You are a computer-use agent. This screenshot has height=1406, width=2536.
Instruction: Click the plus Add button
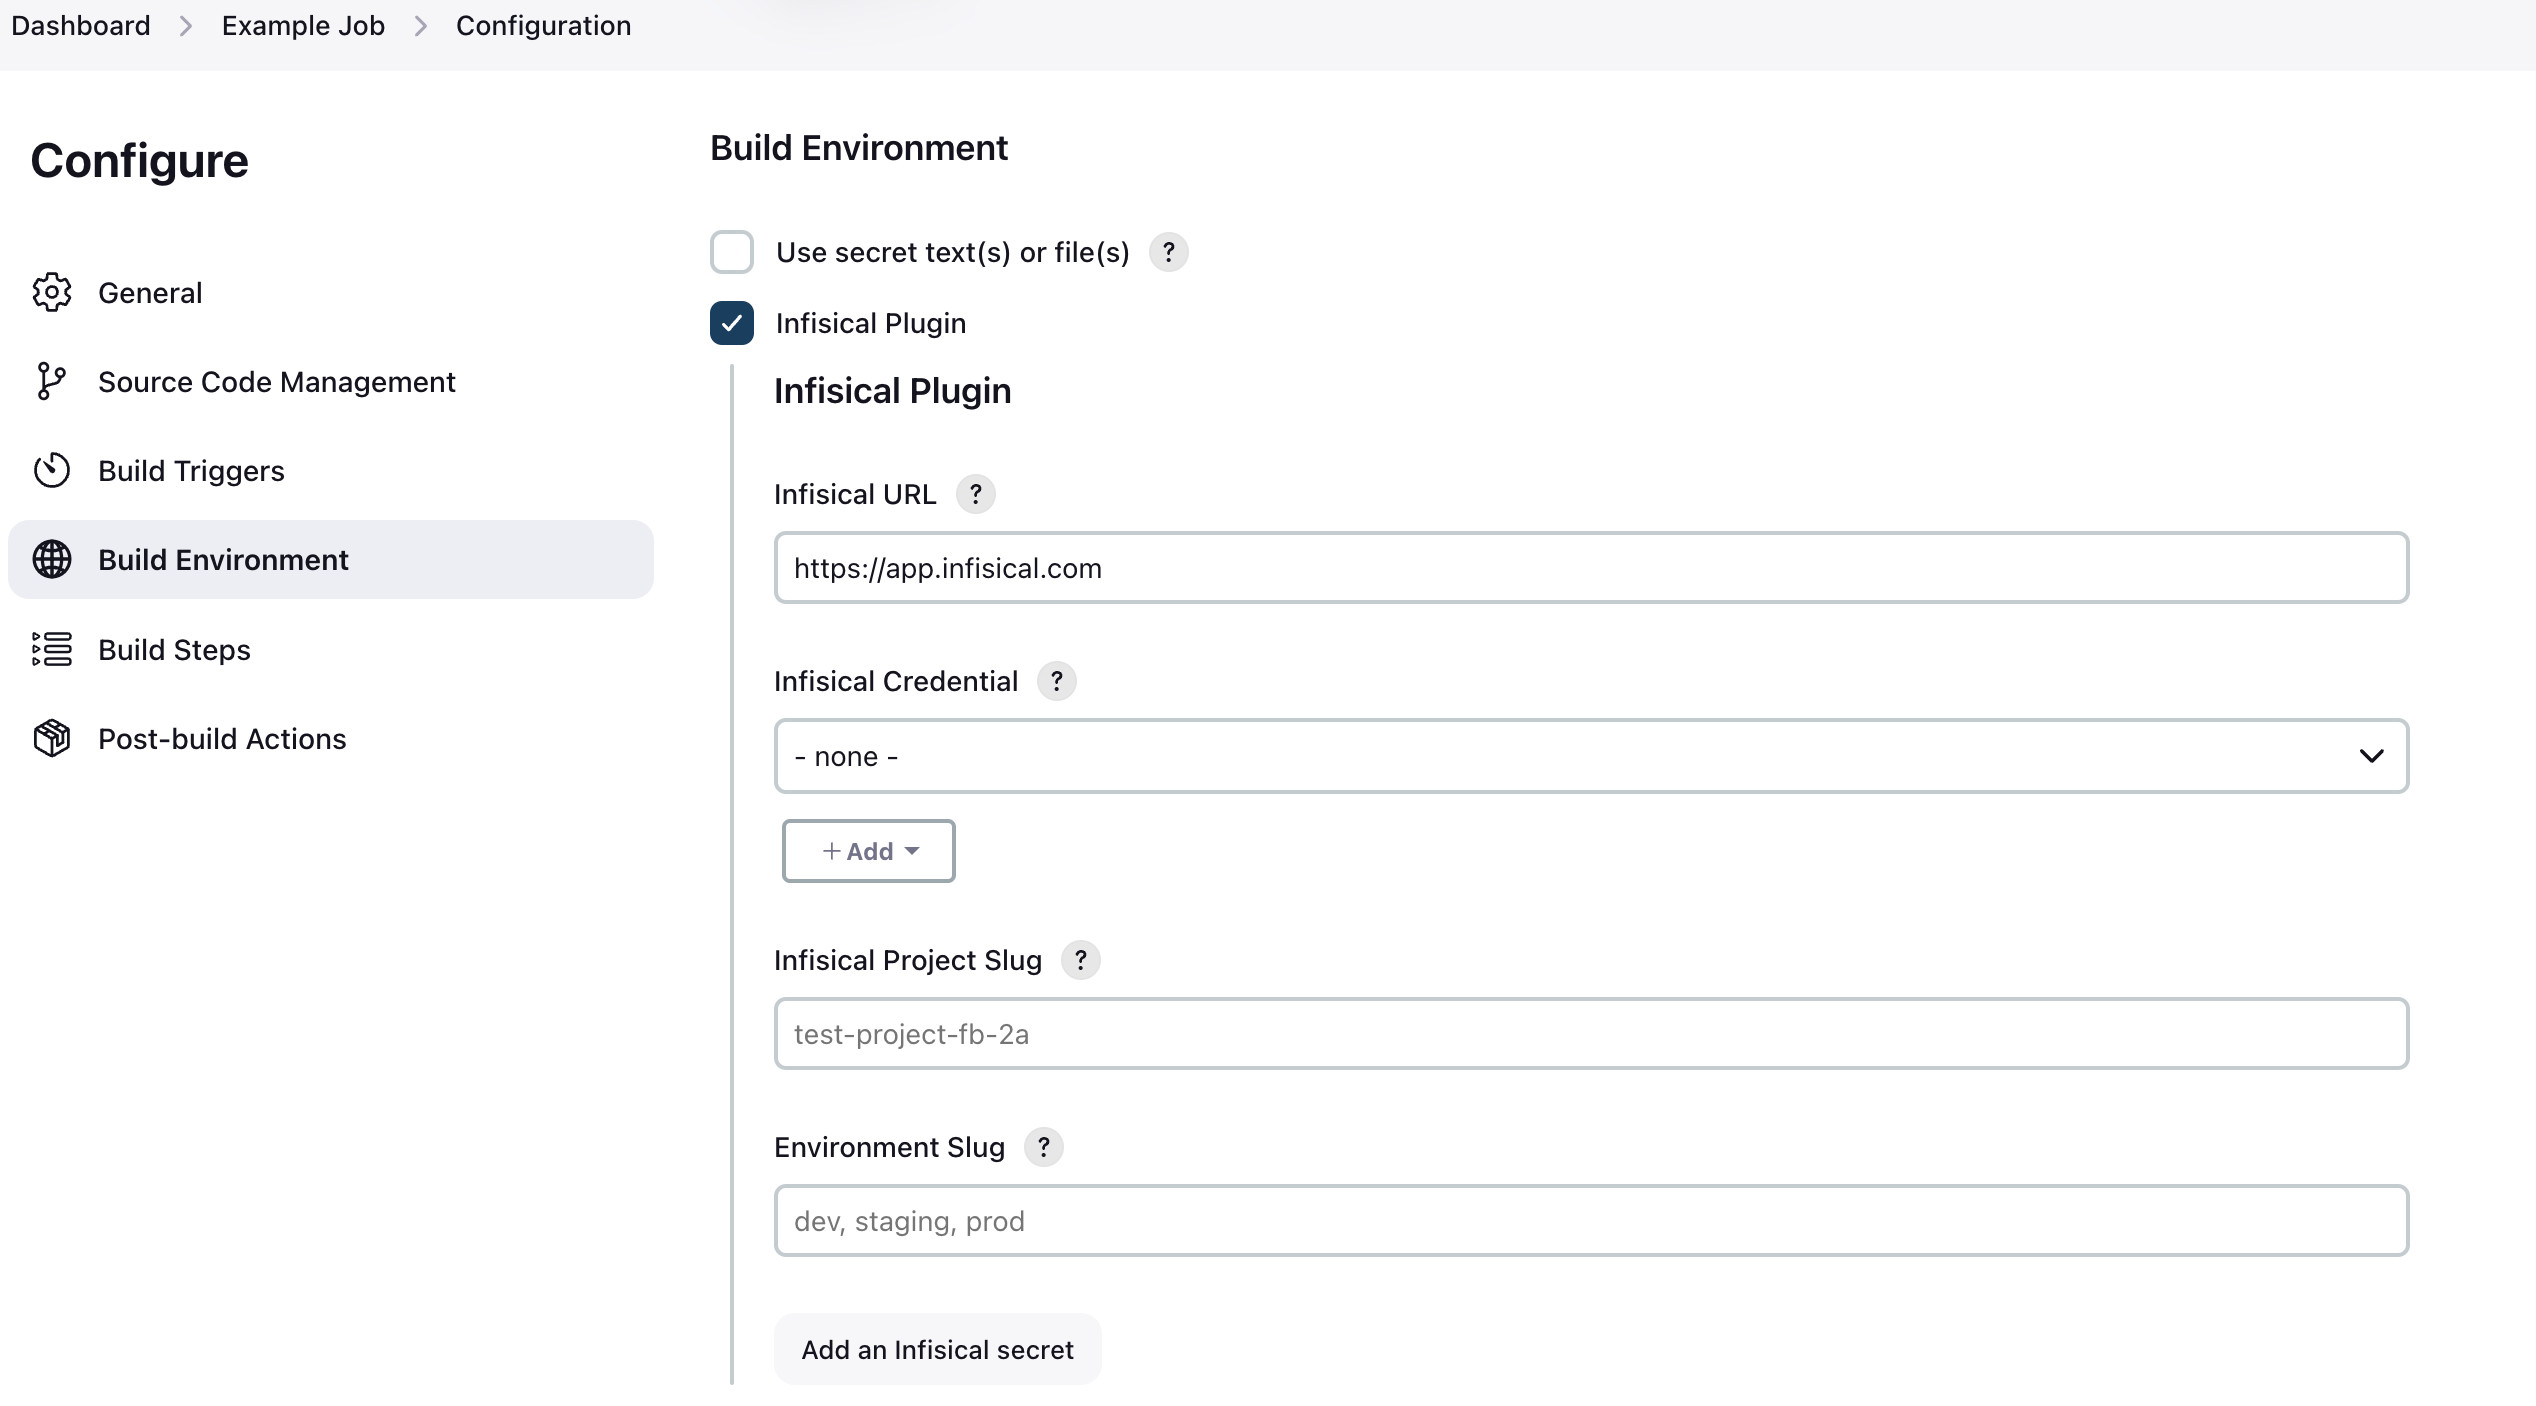coord(869,848)
